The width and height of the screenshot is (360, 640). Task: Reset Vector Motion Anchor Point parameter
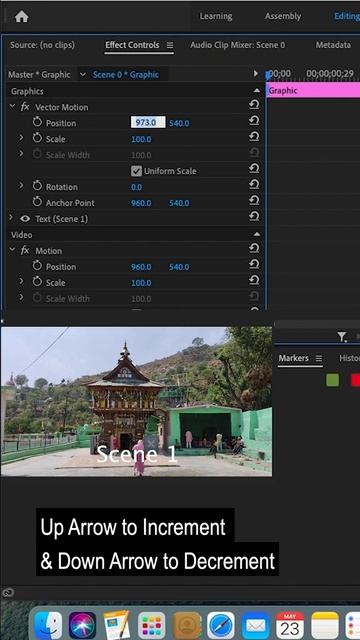pyautogui.click(x=254, y=200)
